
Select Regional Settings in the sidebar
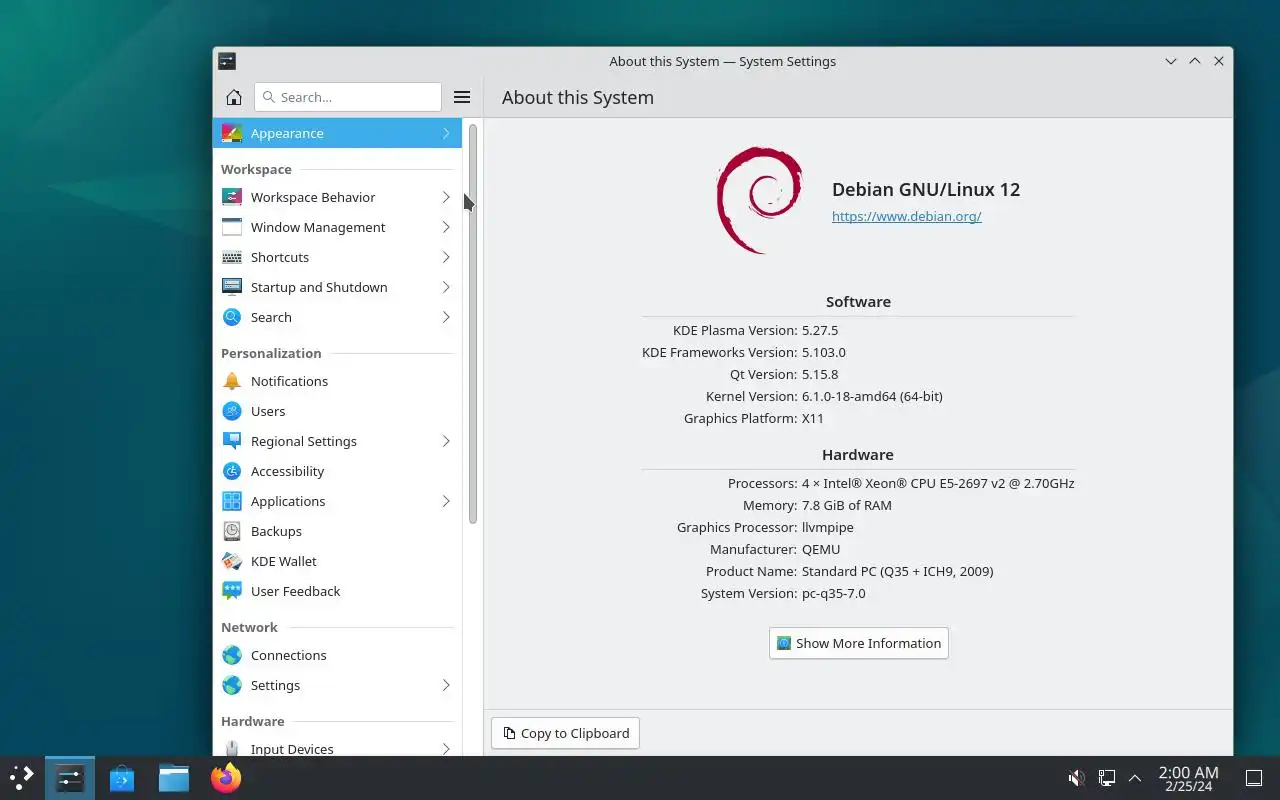point(337,441)
